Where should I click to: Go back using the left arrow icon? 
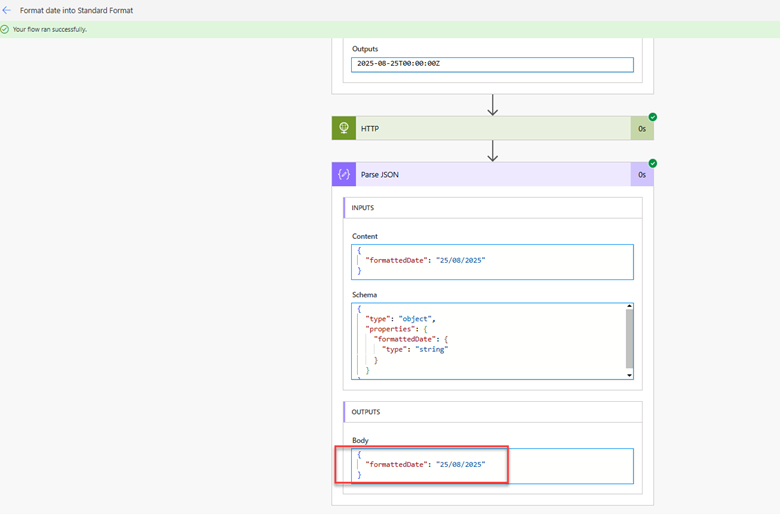click(6, 10)
